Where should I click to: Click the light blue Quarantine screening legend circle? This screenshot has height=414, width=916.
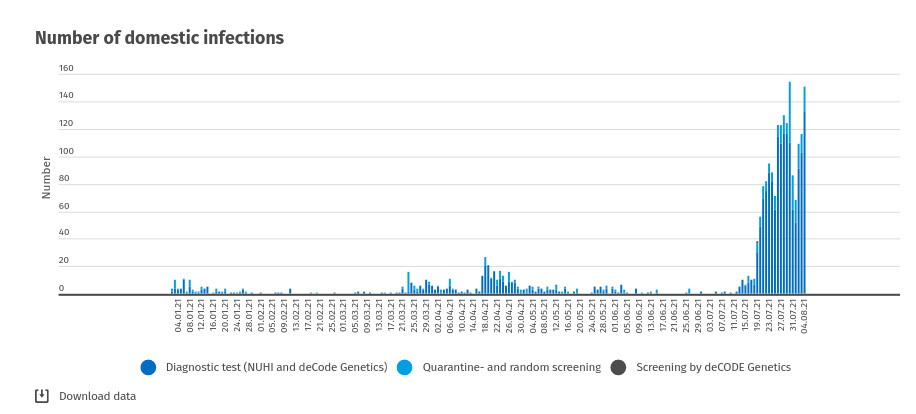point(405,367)
